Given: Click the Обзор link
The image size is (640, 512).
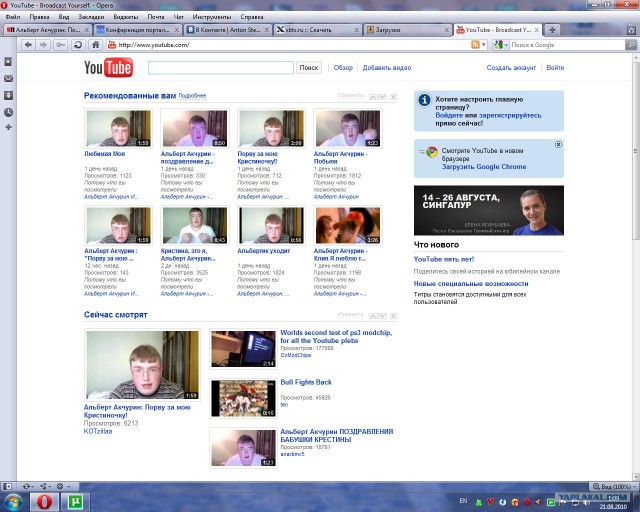Looking at the screenshot, I should 343,68.
